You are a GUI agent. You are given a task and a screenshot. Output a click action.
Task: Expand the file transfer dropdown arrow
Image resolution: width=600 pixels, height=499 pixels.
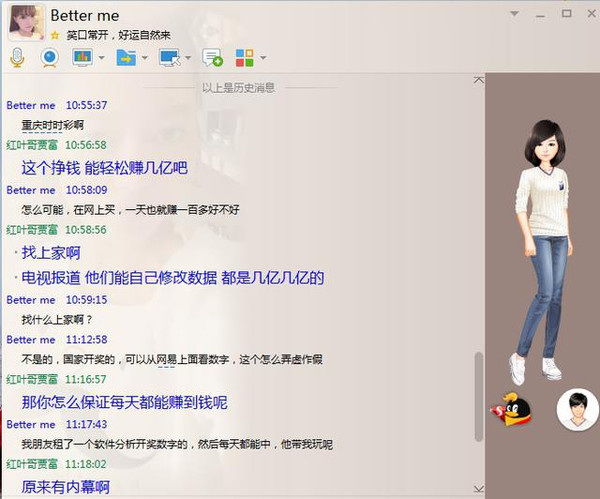click(x=145, y=58)
